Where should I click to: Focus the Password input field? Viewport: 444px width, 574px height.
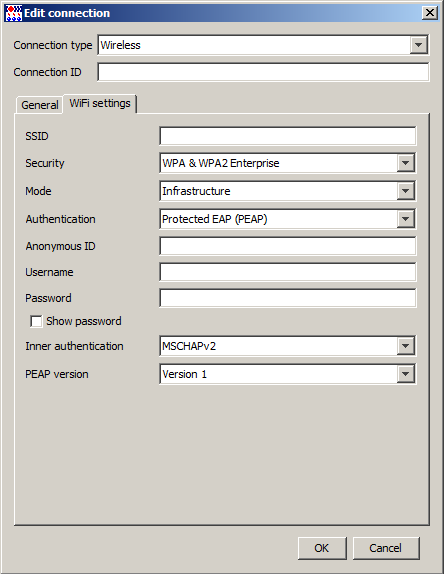288,298
